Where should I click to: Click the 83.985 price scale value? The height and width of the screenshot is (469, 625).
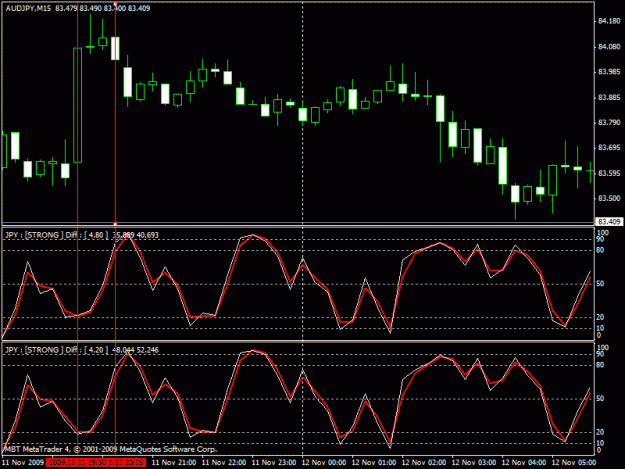(x=609, y=72)
